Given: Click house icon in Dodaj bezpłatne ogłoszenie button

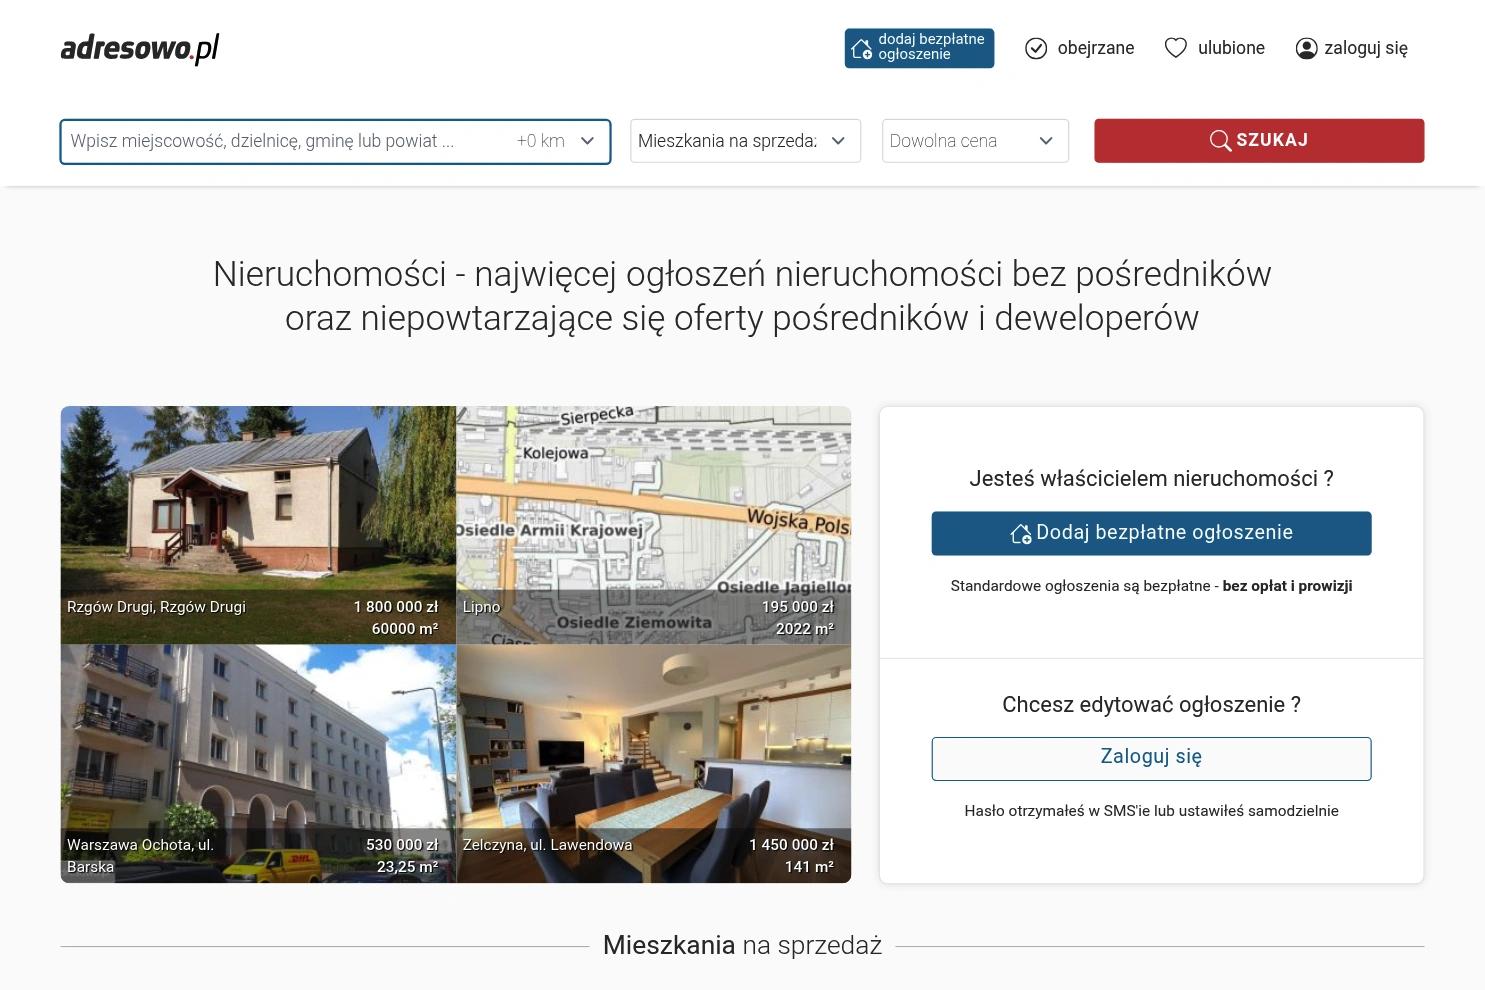Looking at the screenshot, I should point(1021,534).
